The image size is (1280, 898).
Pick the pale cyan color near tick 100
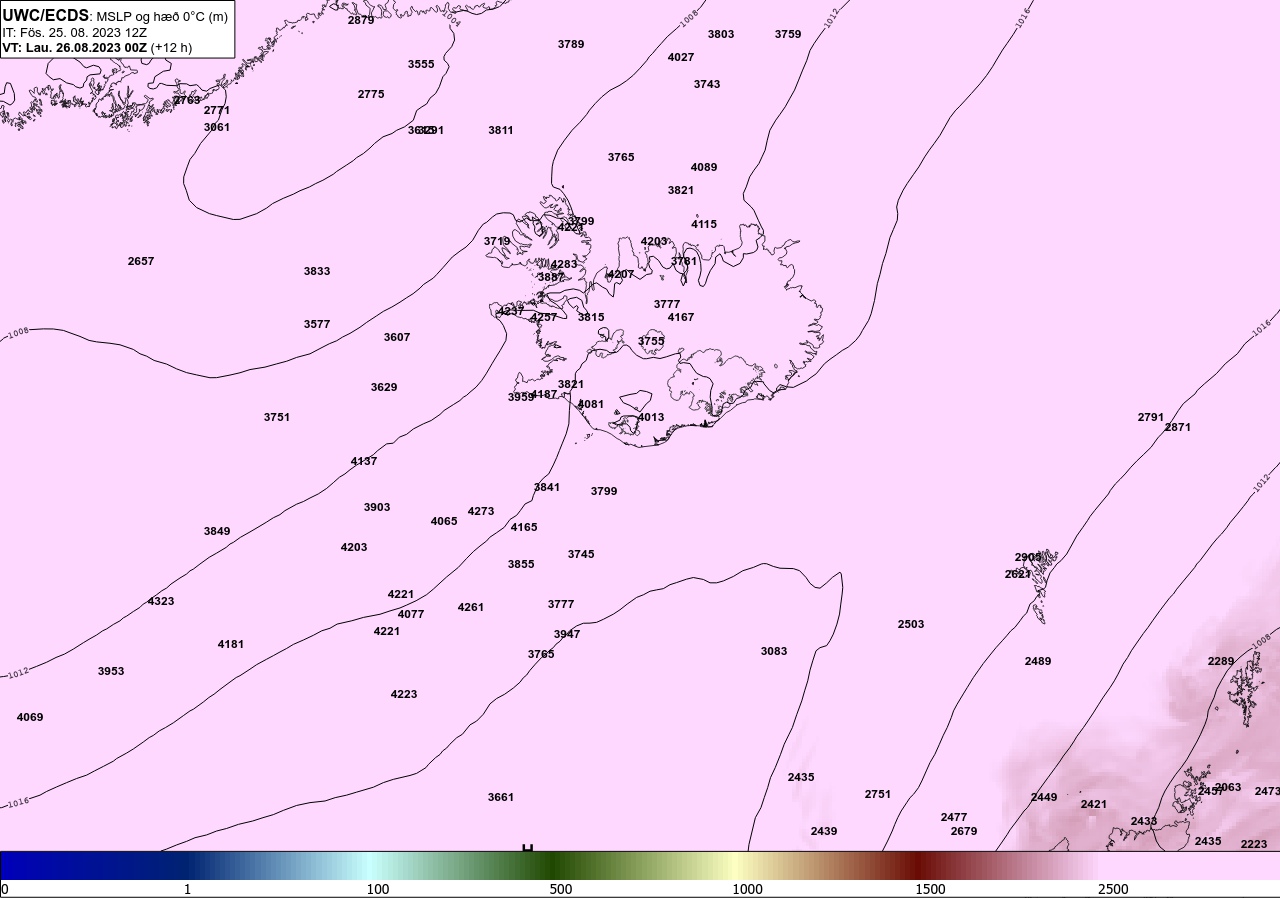point(371,864)
